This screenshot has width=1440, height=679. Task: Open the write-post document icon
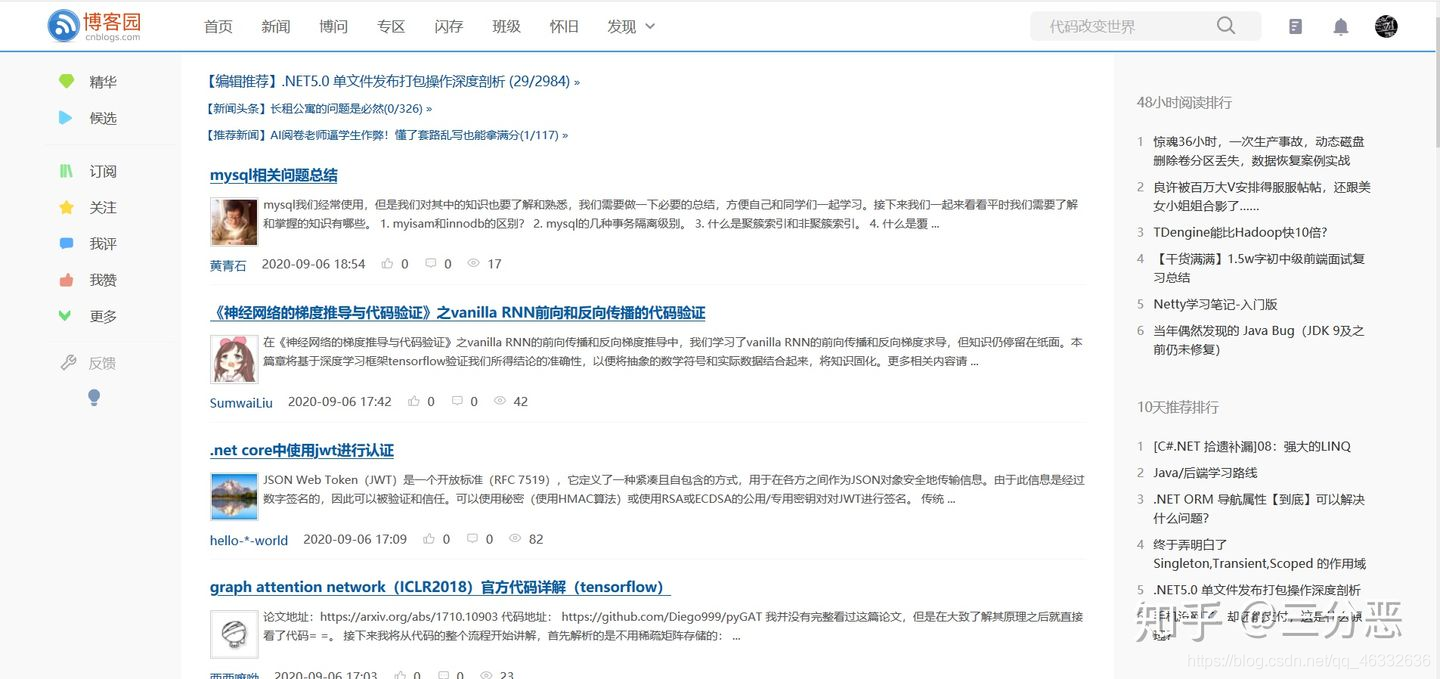point(1296,27)
